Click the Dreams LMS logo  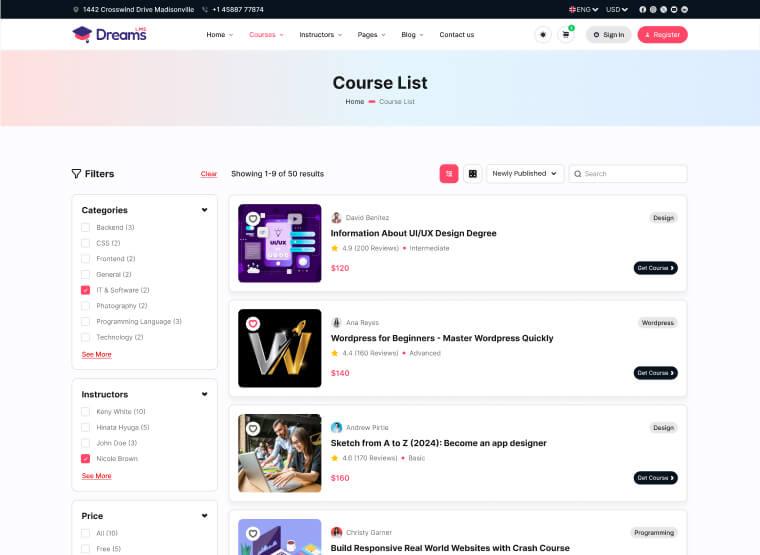point(109,34)
